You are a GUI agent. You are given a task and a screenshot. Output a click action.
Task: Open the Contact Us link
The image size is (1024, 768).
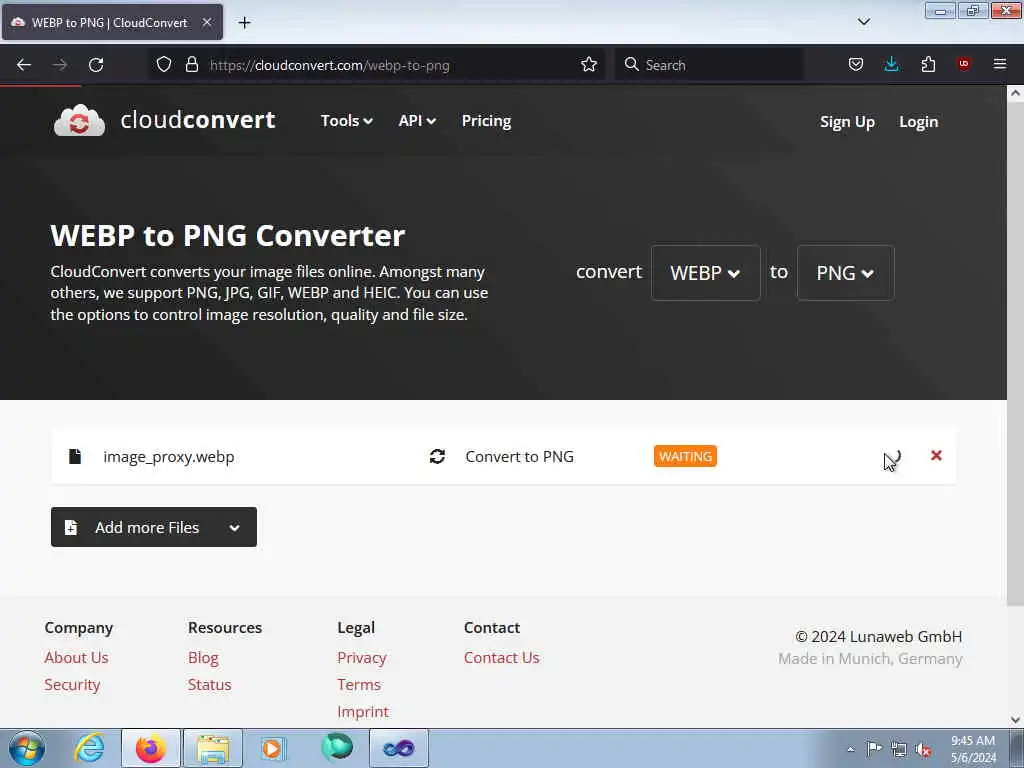[x=502, y=658]
